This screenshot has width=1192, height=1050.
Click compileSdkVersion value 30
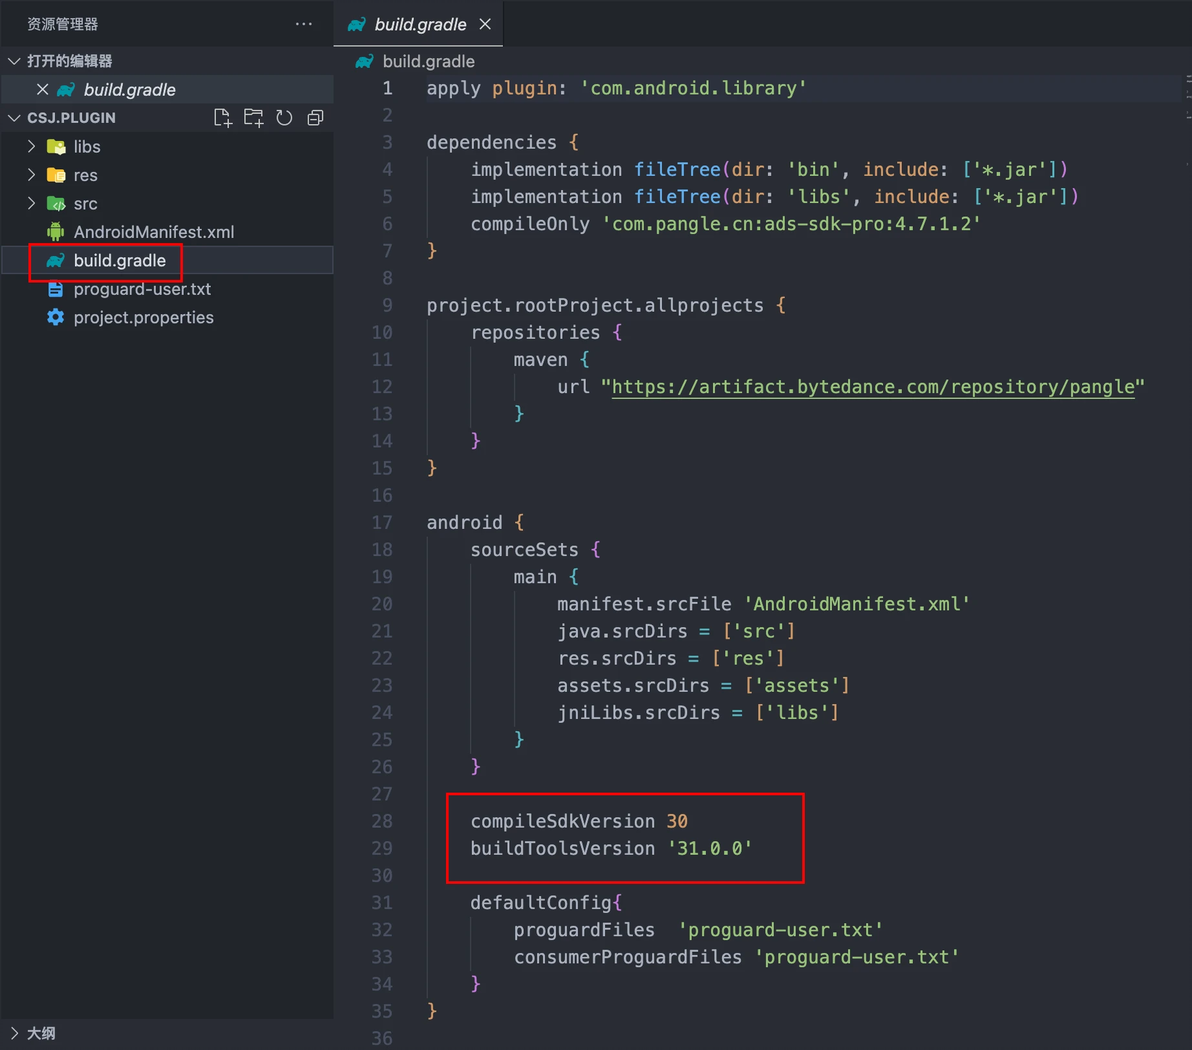pos(677,821)
